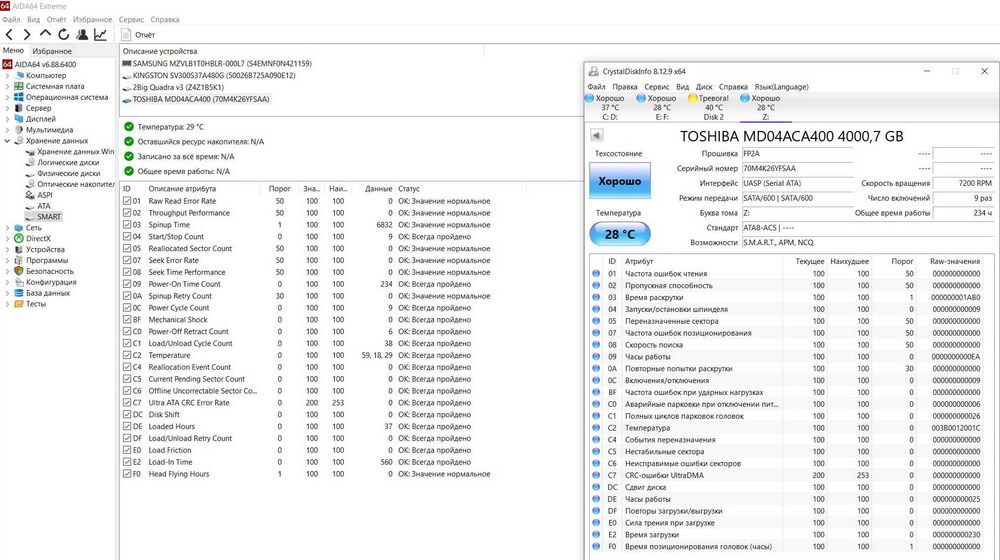Select the SMART tree node
The height and width of the screenshot is (560, 1000).
48,217
